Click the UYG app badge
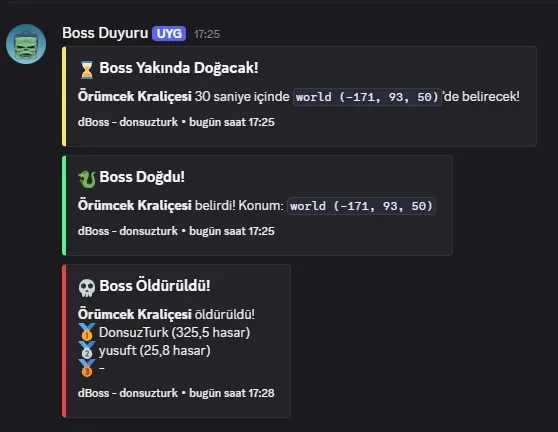 click(169, 34)
